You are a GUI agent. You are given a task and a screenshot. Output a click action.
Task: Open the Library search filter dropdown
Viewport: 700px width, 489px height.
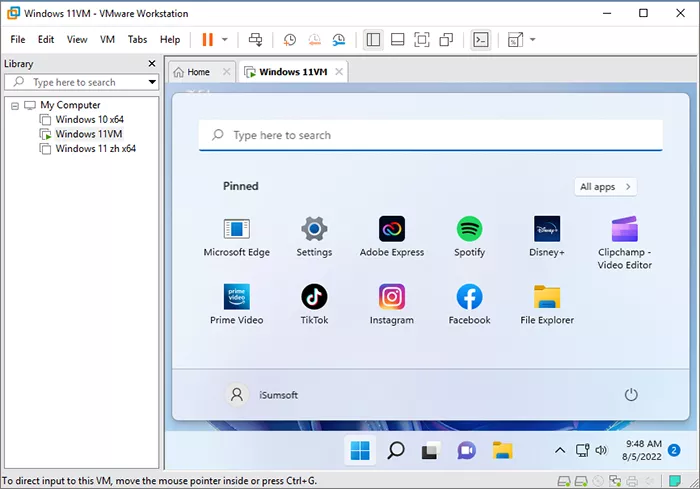152,82
